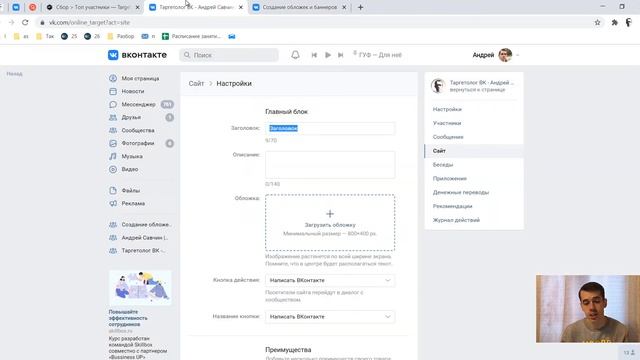Bookmark this page with the star icon
This screenshot has width=640, height=360.
tap(598, 22)
